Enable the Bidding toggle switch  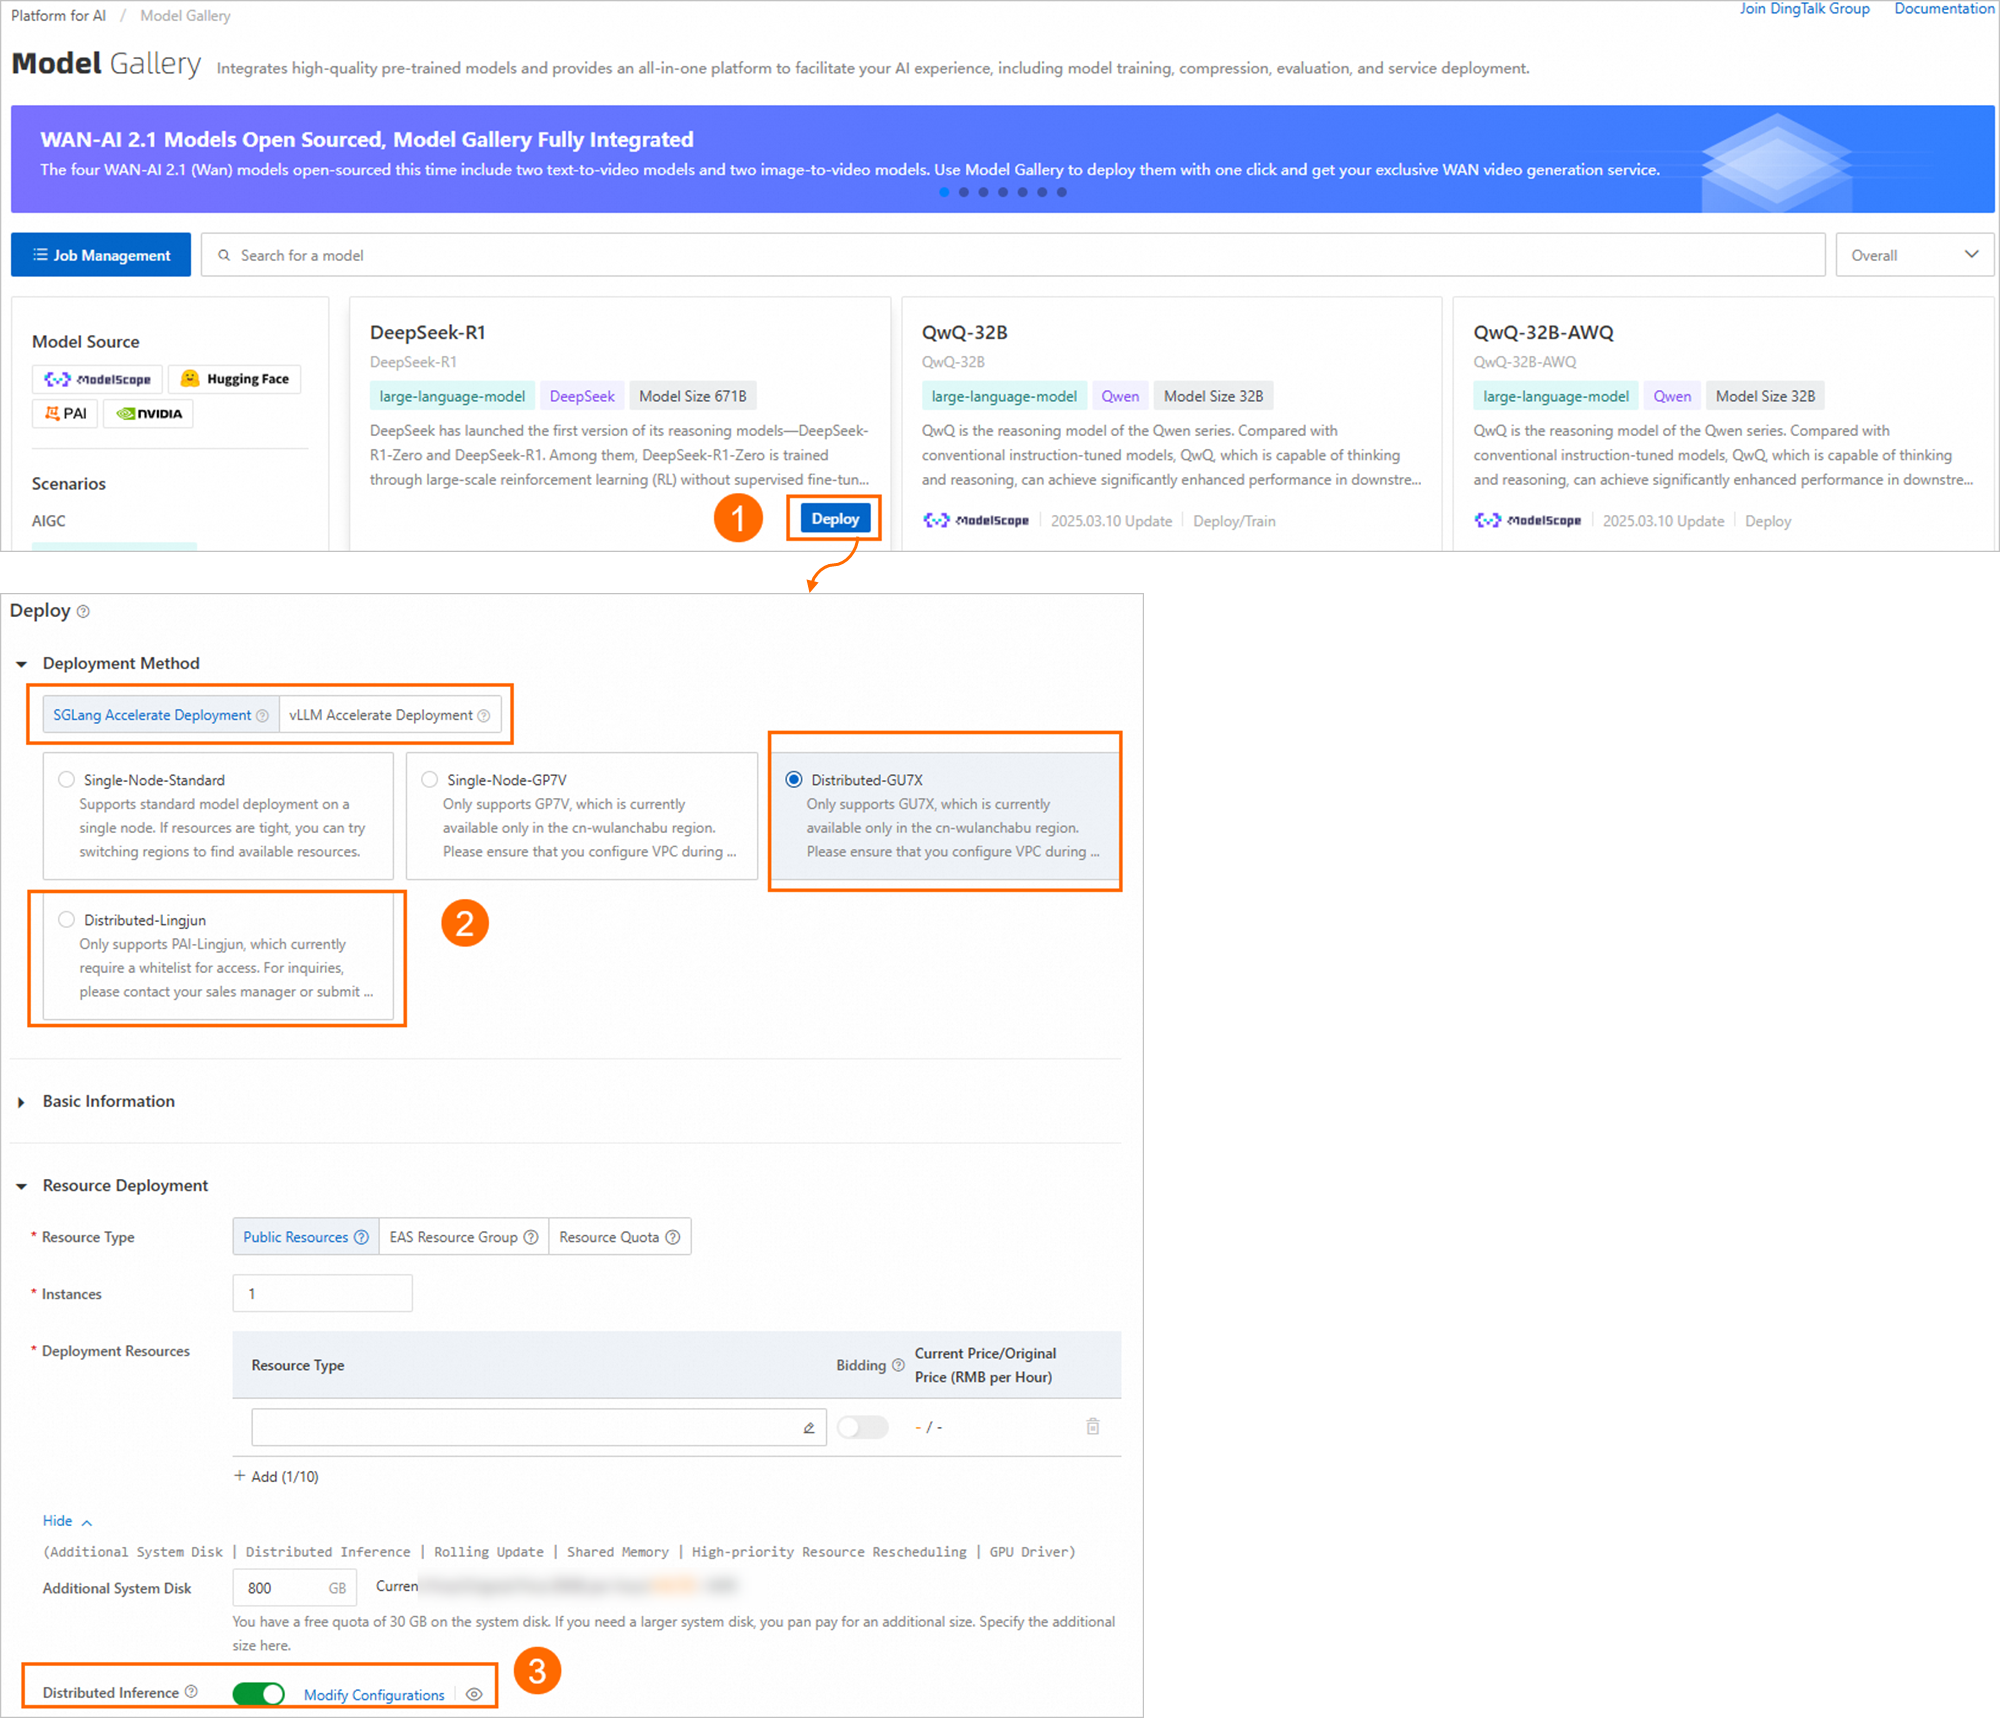pos(862,1427)
